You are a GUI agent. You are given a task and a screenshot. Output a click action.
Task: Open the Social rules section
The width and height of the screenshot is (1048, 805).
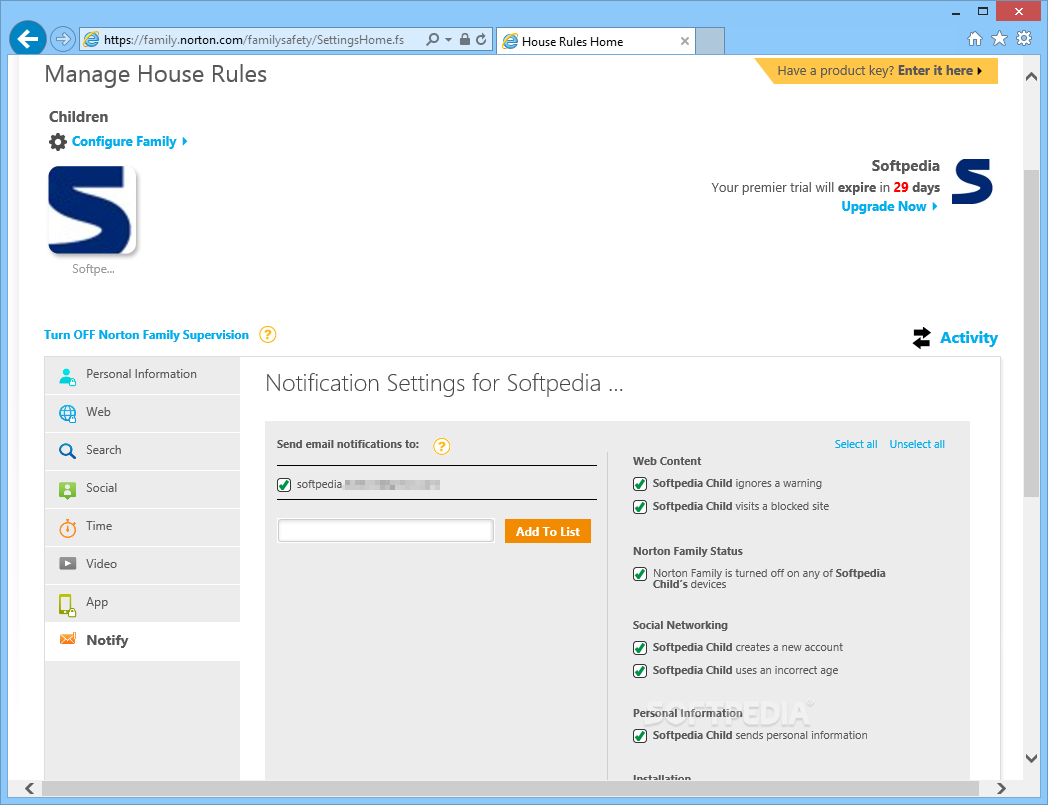[x=142, y=489]
